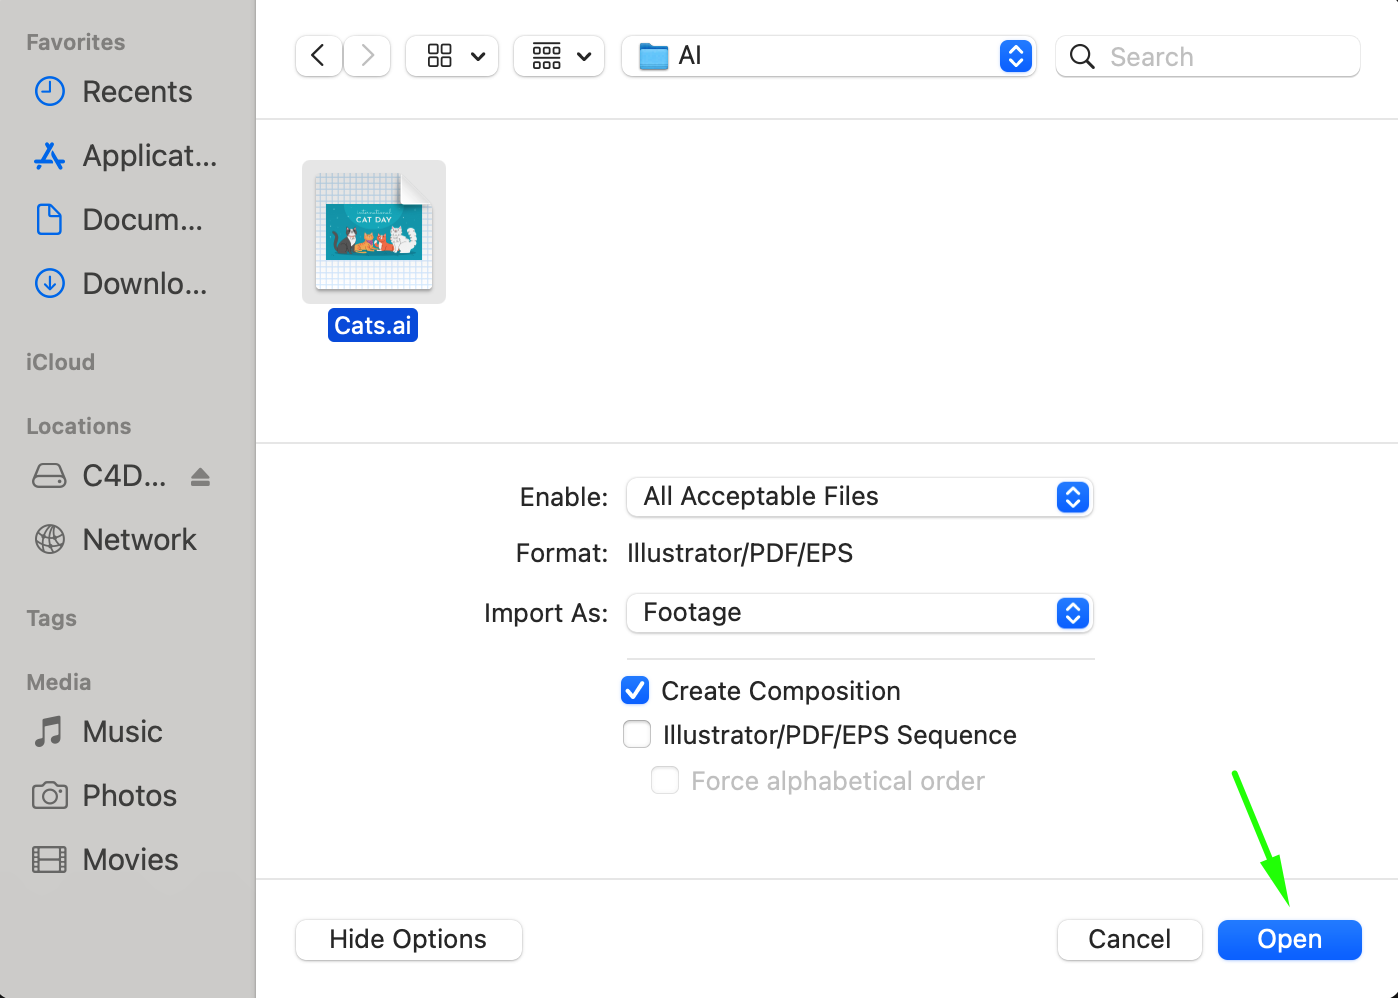Click the Open button
The image size is (1398, 998).
pos(1289,940)
